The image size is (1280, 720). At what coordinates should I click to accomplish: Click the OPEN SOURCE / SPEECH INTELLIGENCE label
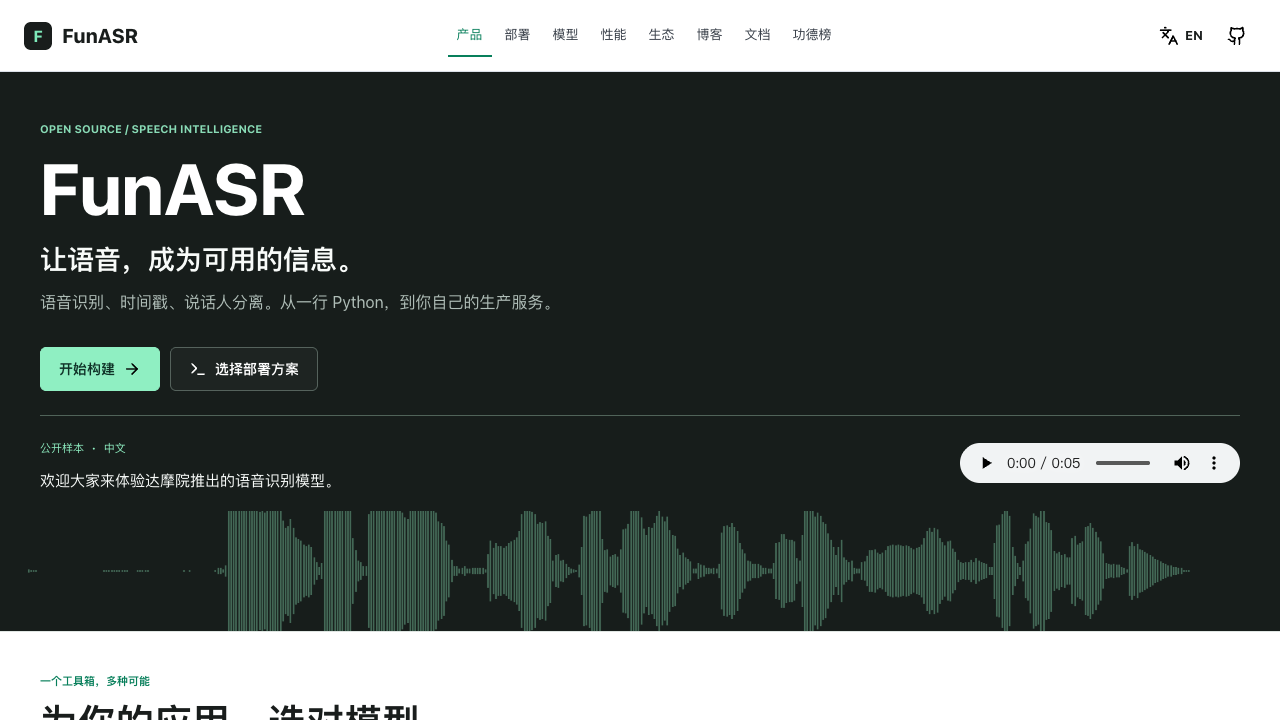pyautogui.click(x=151, y=129)
